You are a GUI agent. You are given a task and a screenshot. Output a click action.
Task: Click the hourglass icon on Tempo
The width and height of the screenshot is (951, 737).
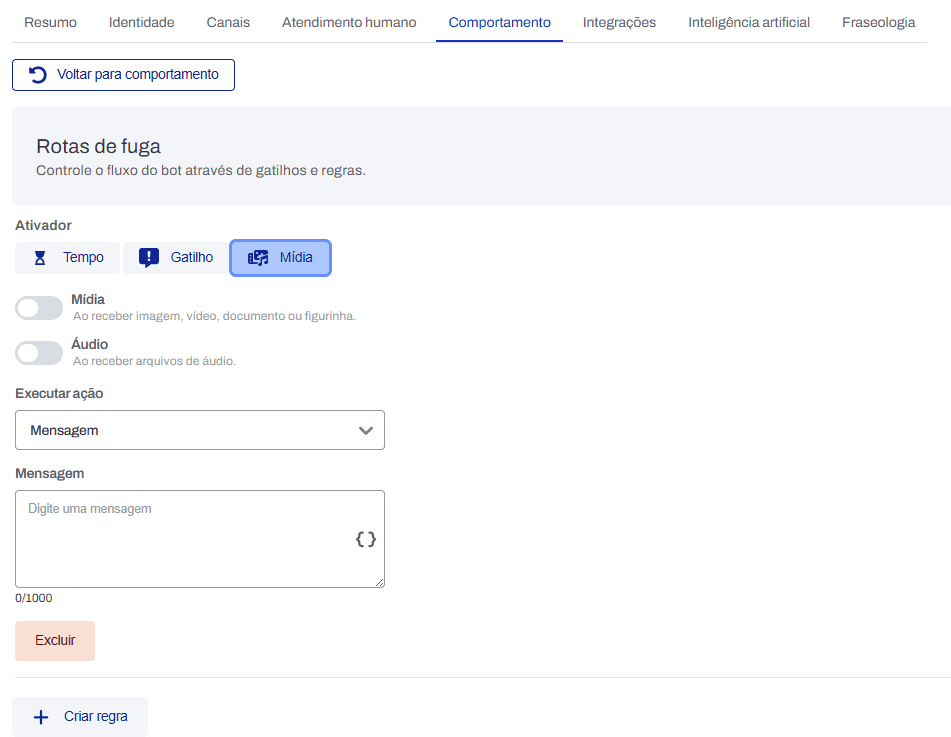[40, 258]
